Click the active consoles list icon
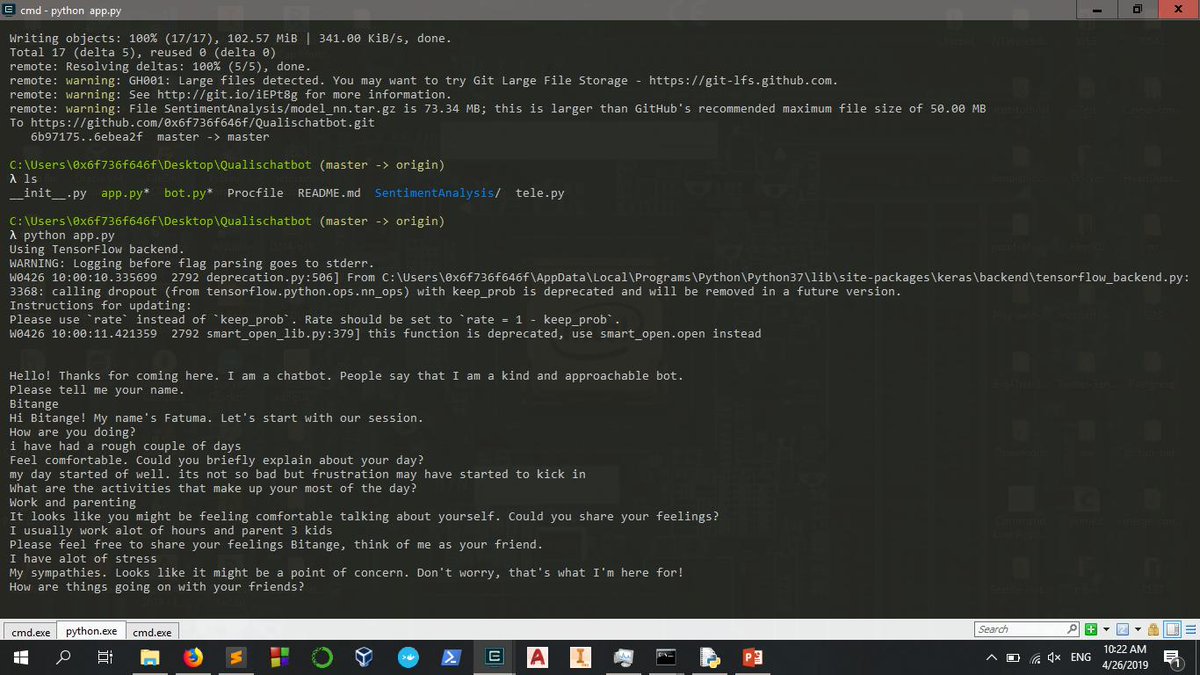 point(1122,630)
